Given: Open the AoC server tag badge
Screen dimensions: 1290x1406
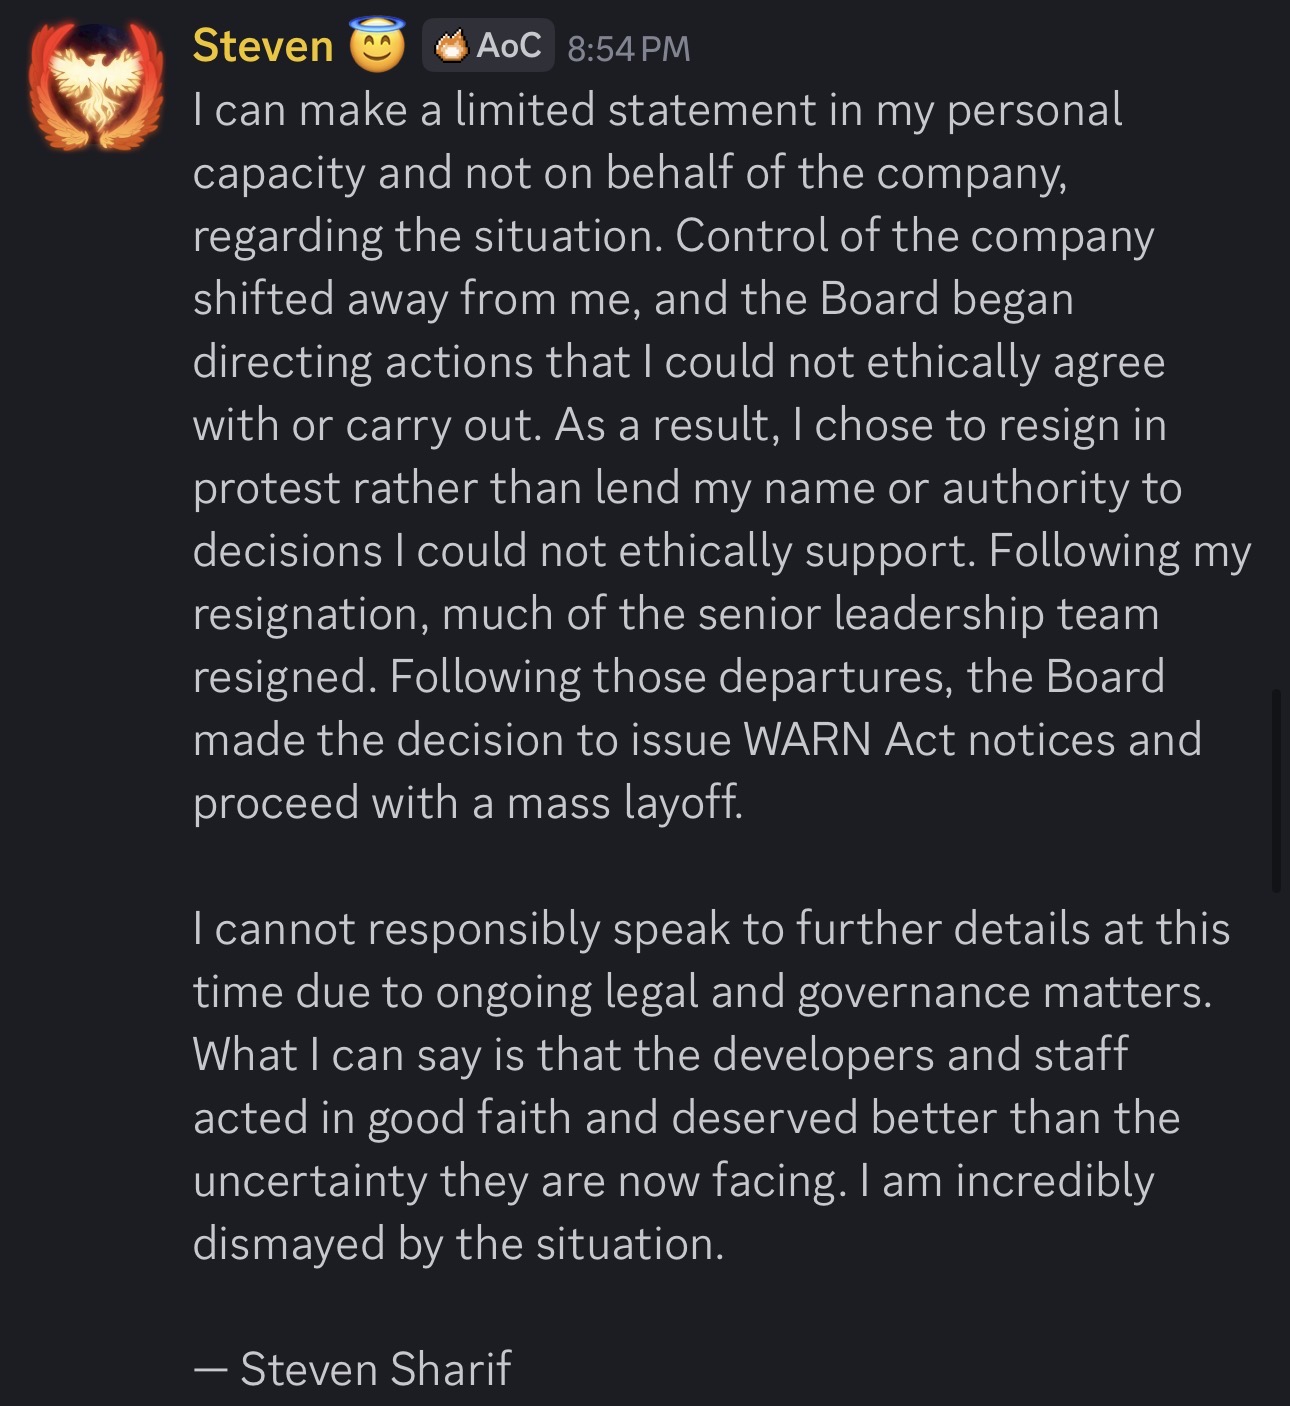Looking at the screenshot, I should [488, 46].
